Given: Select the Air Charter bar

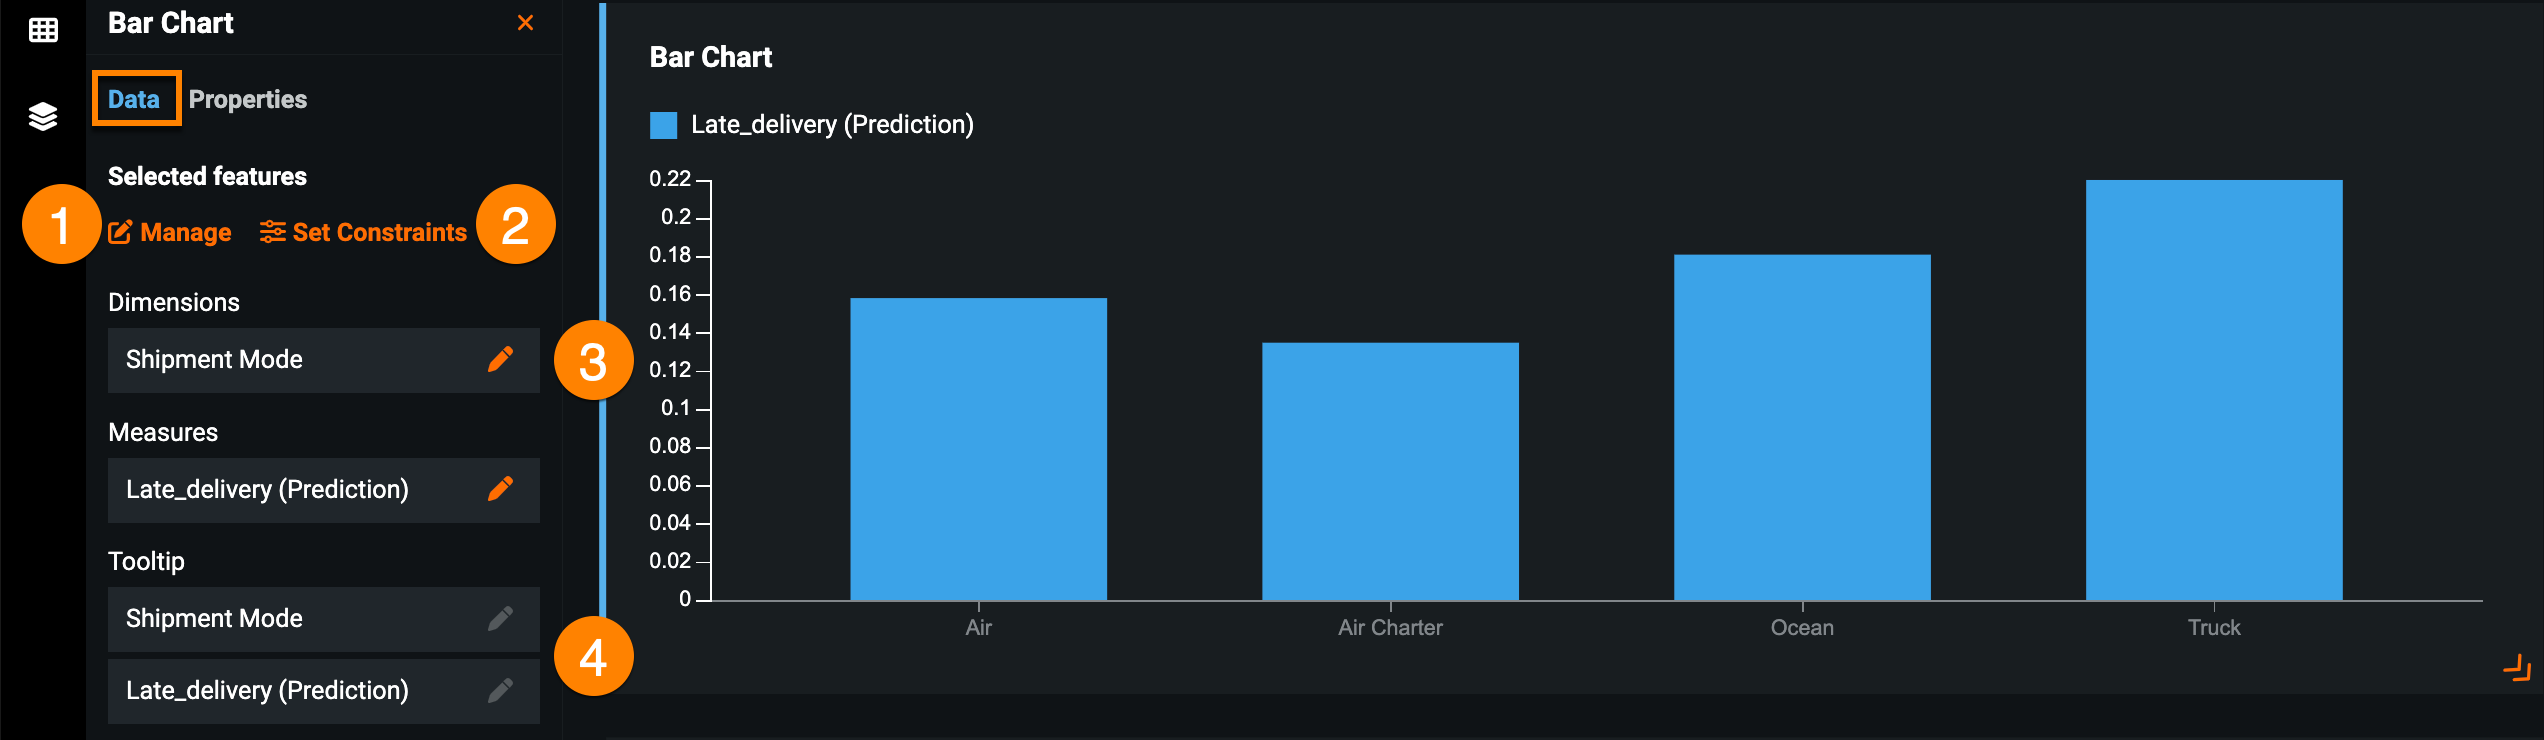Looking at the screenshot, I should (x=1390, y=470).
